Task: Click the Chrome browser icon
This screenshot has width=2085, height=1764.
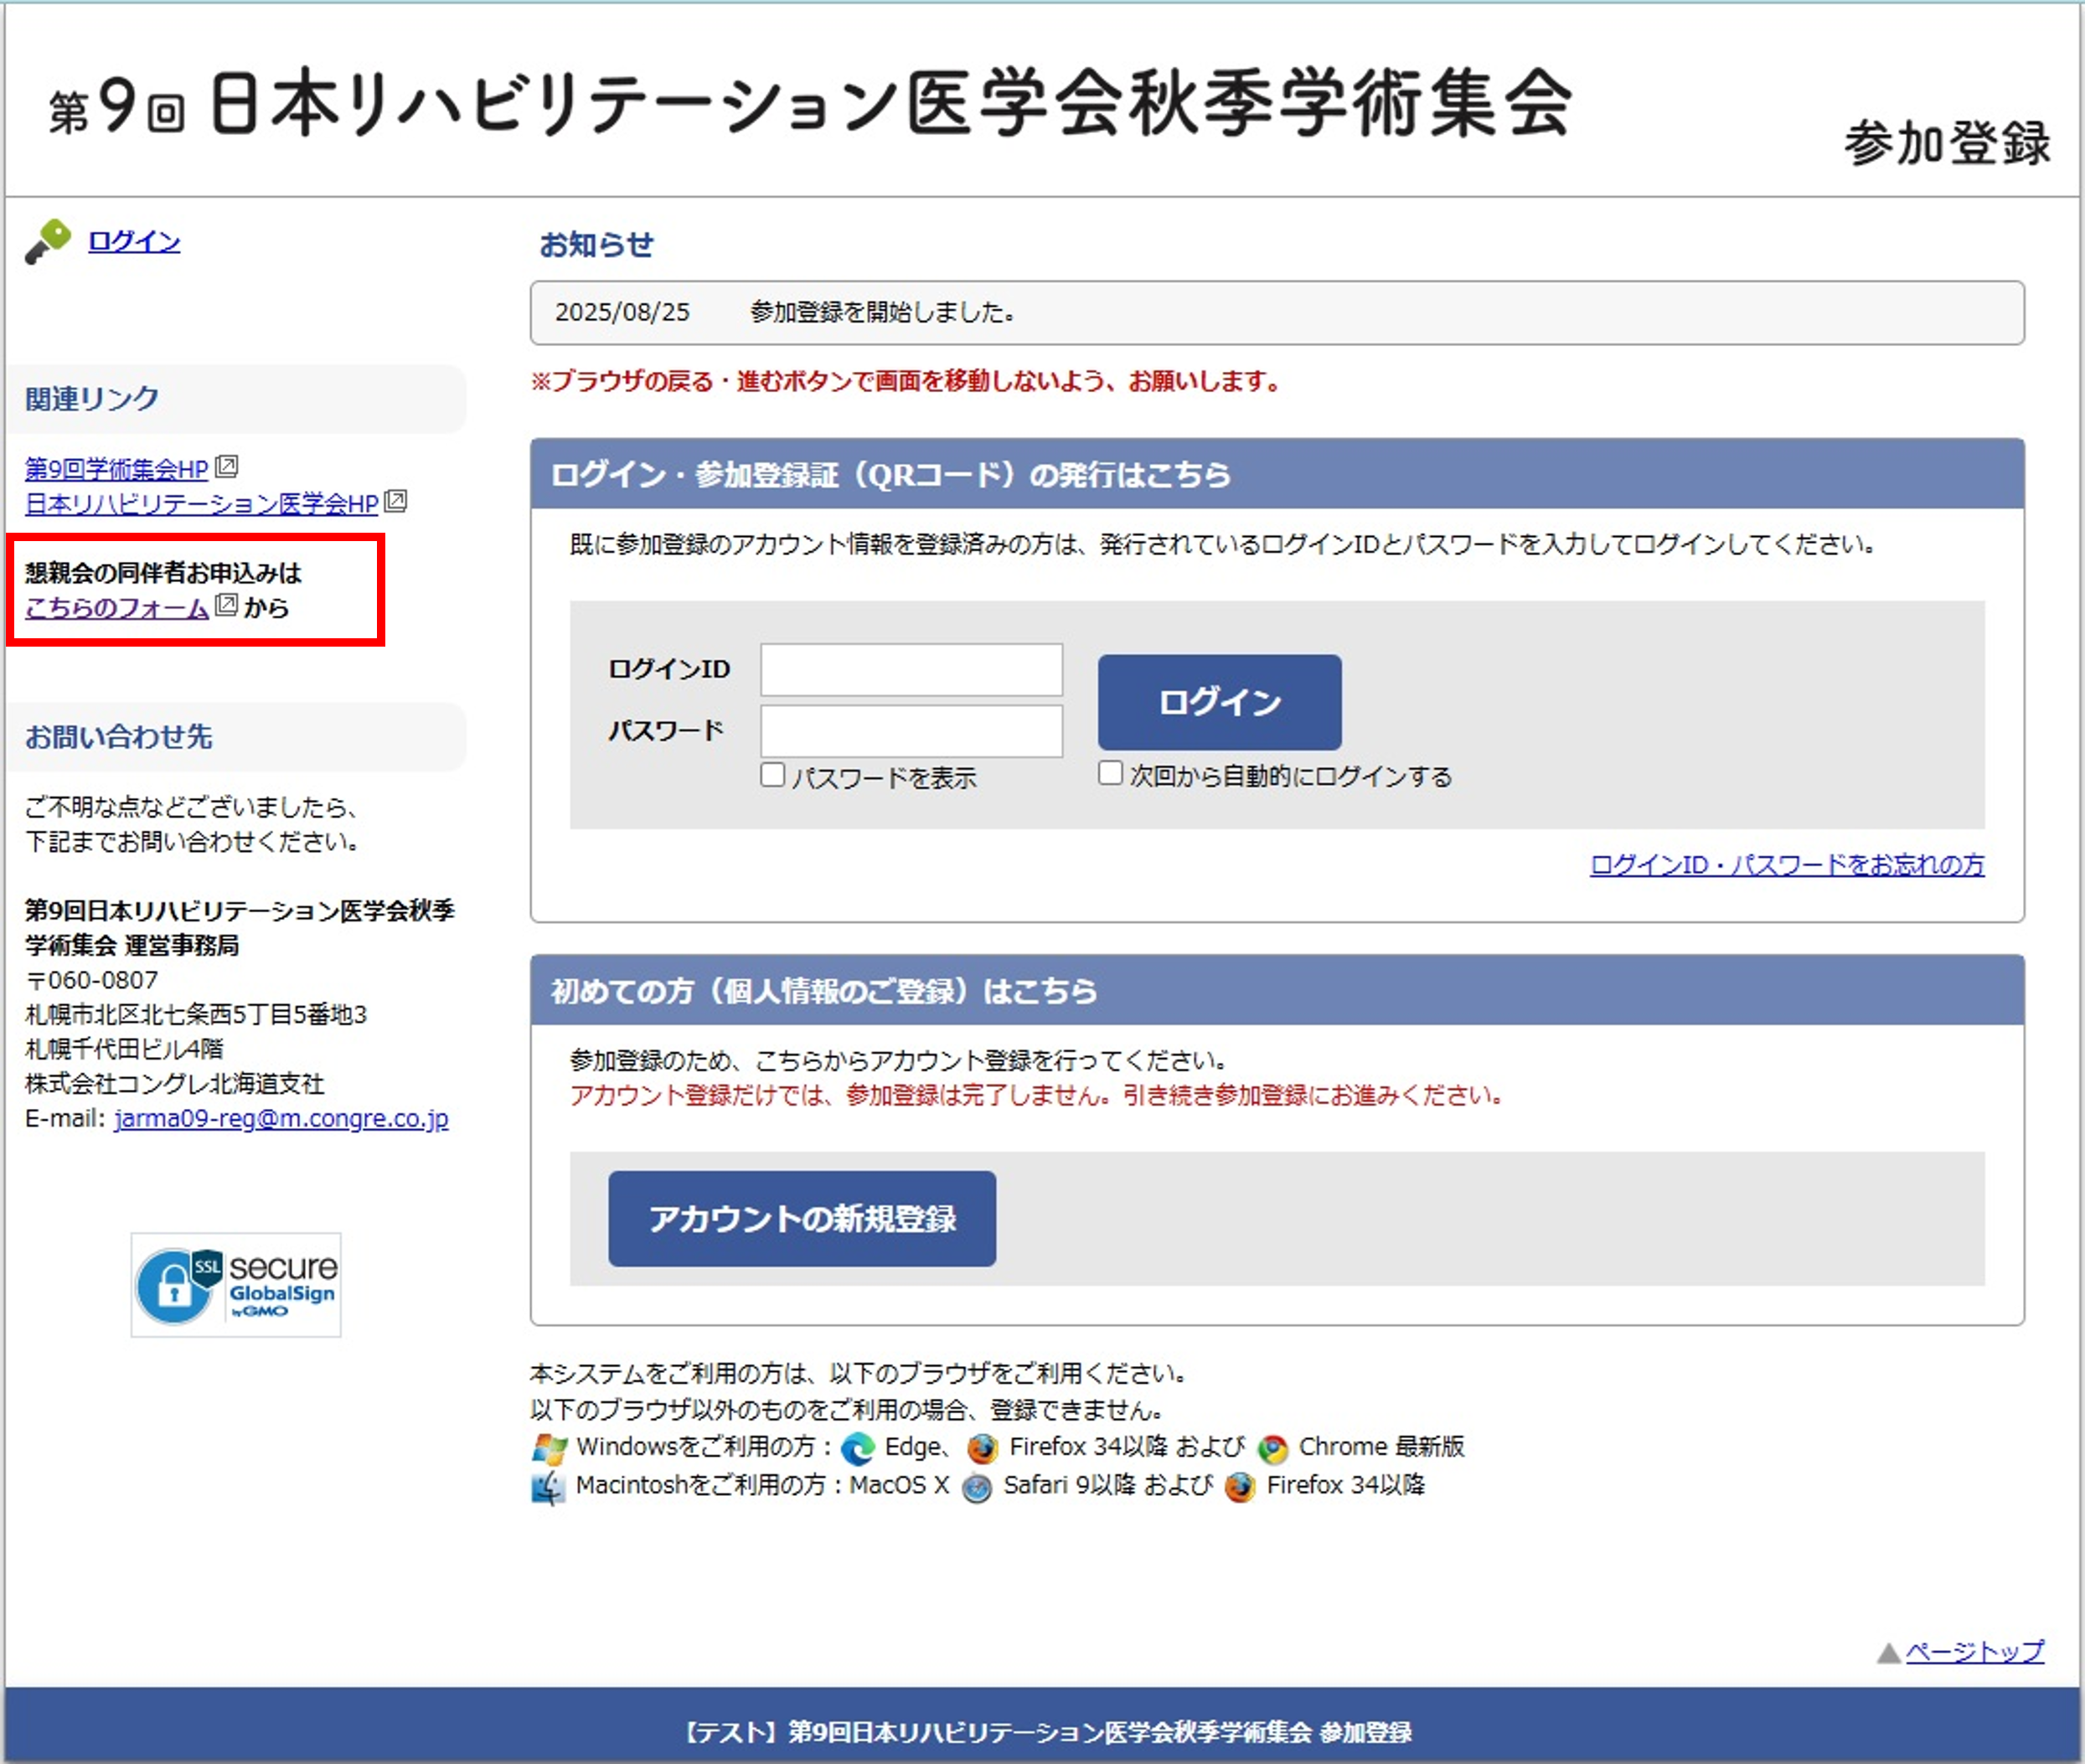Action: point(1272,1448)
